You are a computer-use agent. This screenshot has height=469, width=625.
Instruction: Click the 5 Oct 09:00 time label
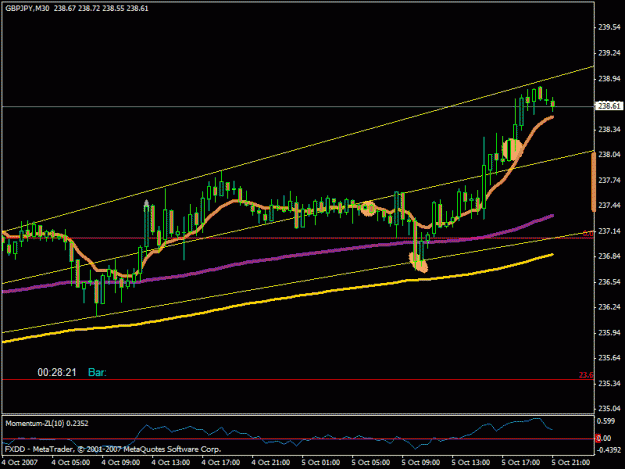click(x=421, y=463)
